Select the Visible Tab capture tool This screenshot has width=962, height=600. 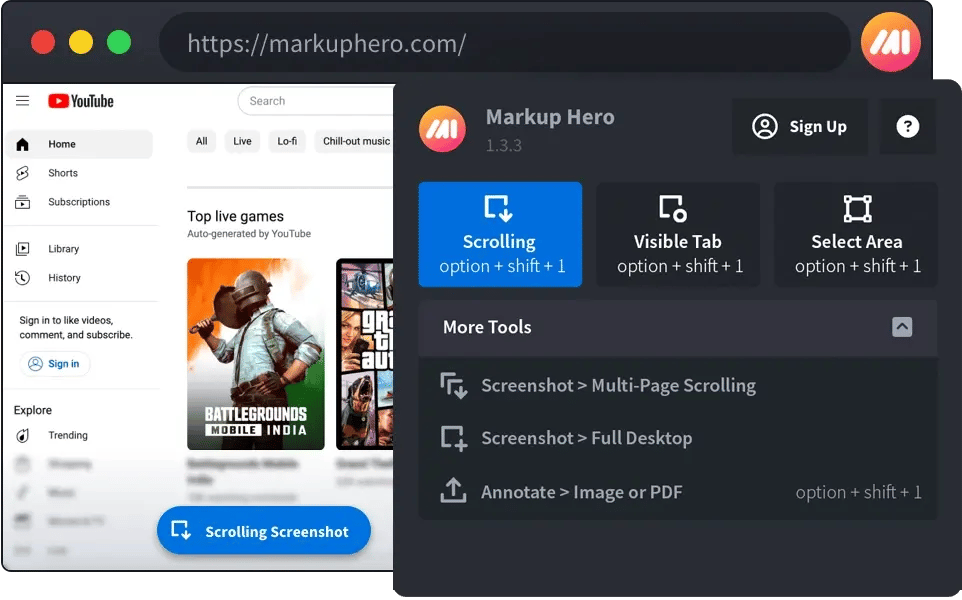[677, 234]
